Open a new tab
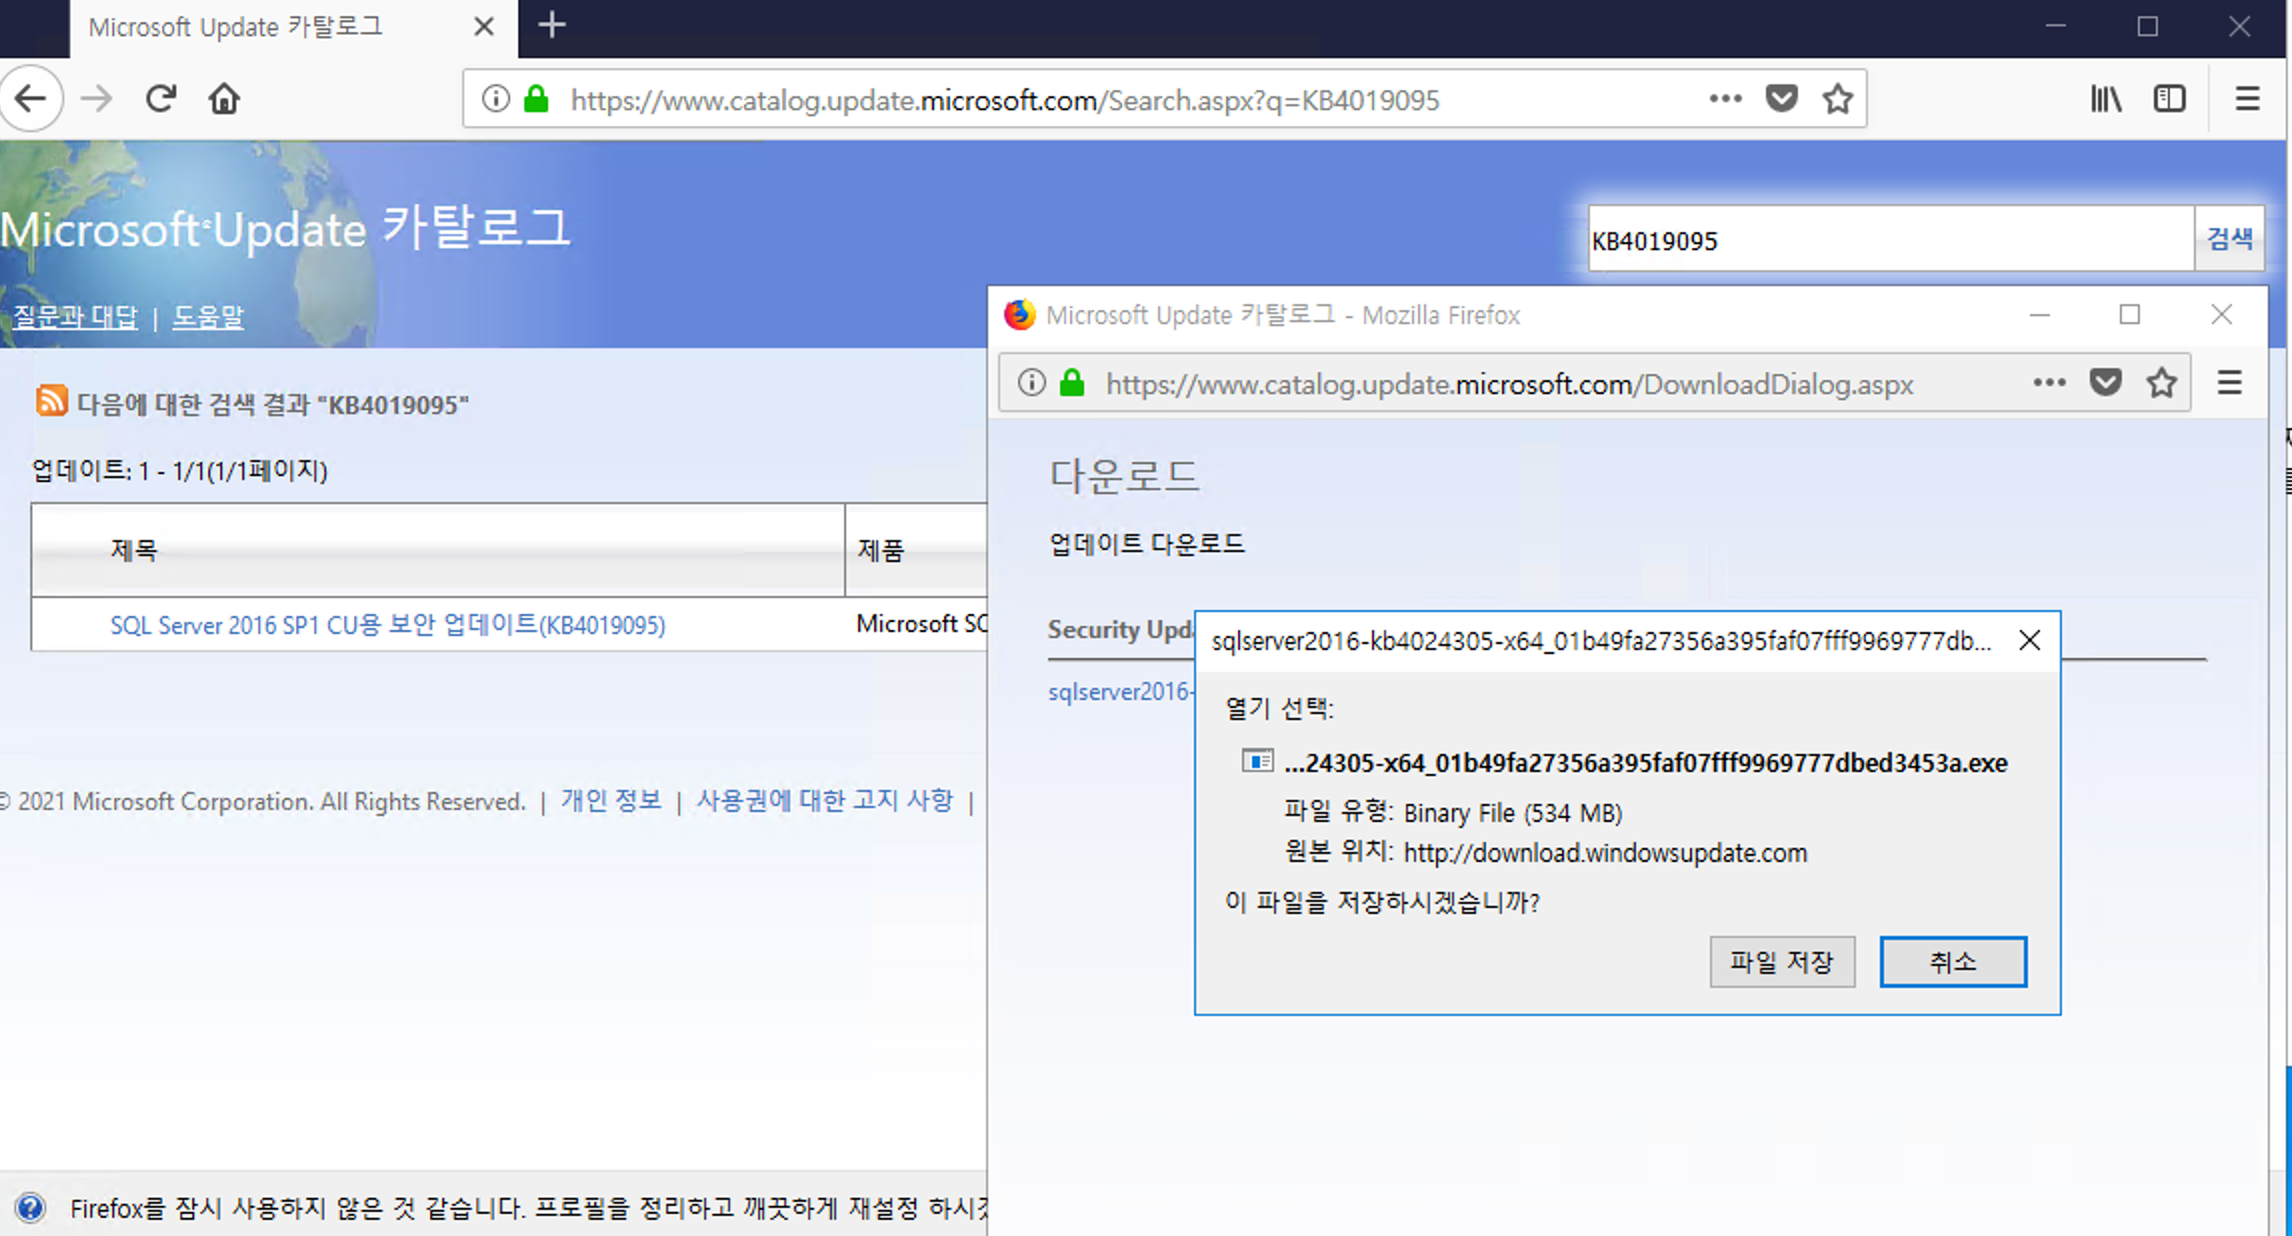Viewport: 2292px width, 1236px height. (551, 25)
